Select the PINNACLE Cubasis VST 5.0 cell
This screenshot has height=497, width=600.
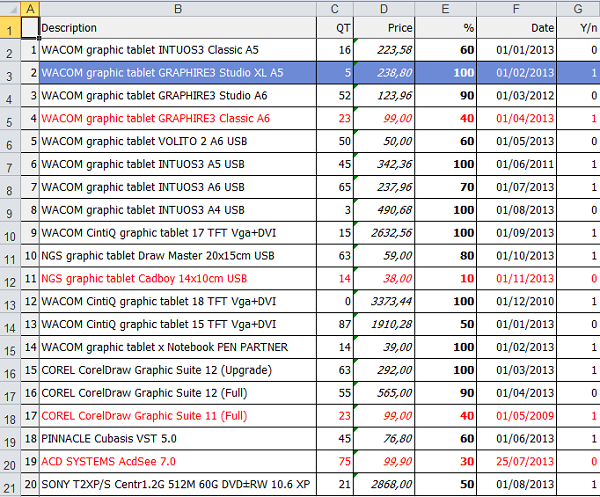click(177, 439)
